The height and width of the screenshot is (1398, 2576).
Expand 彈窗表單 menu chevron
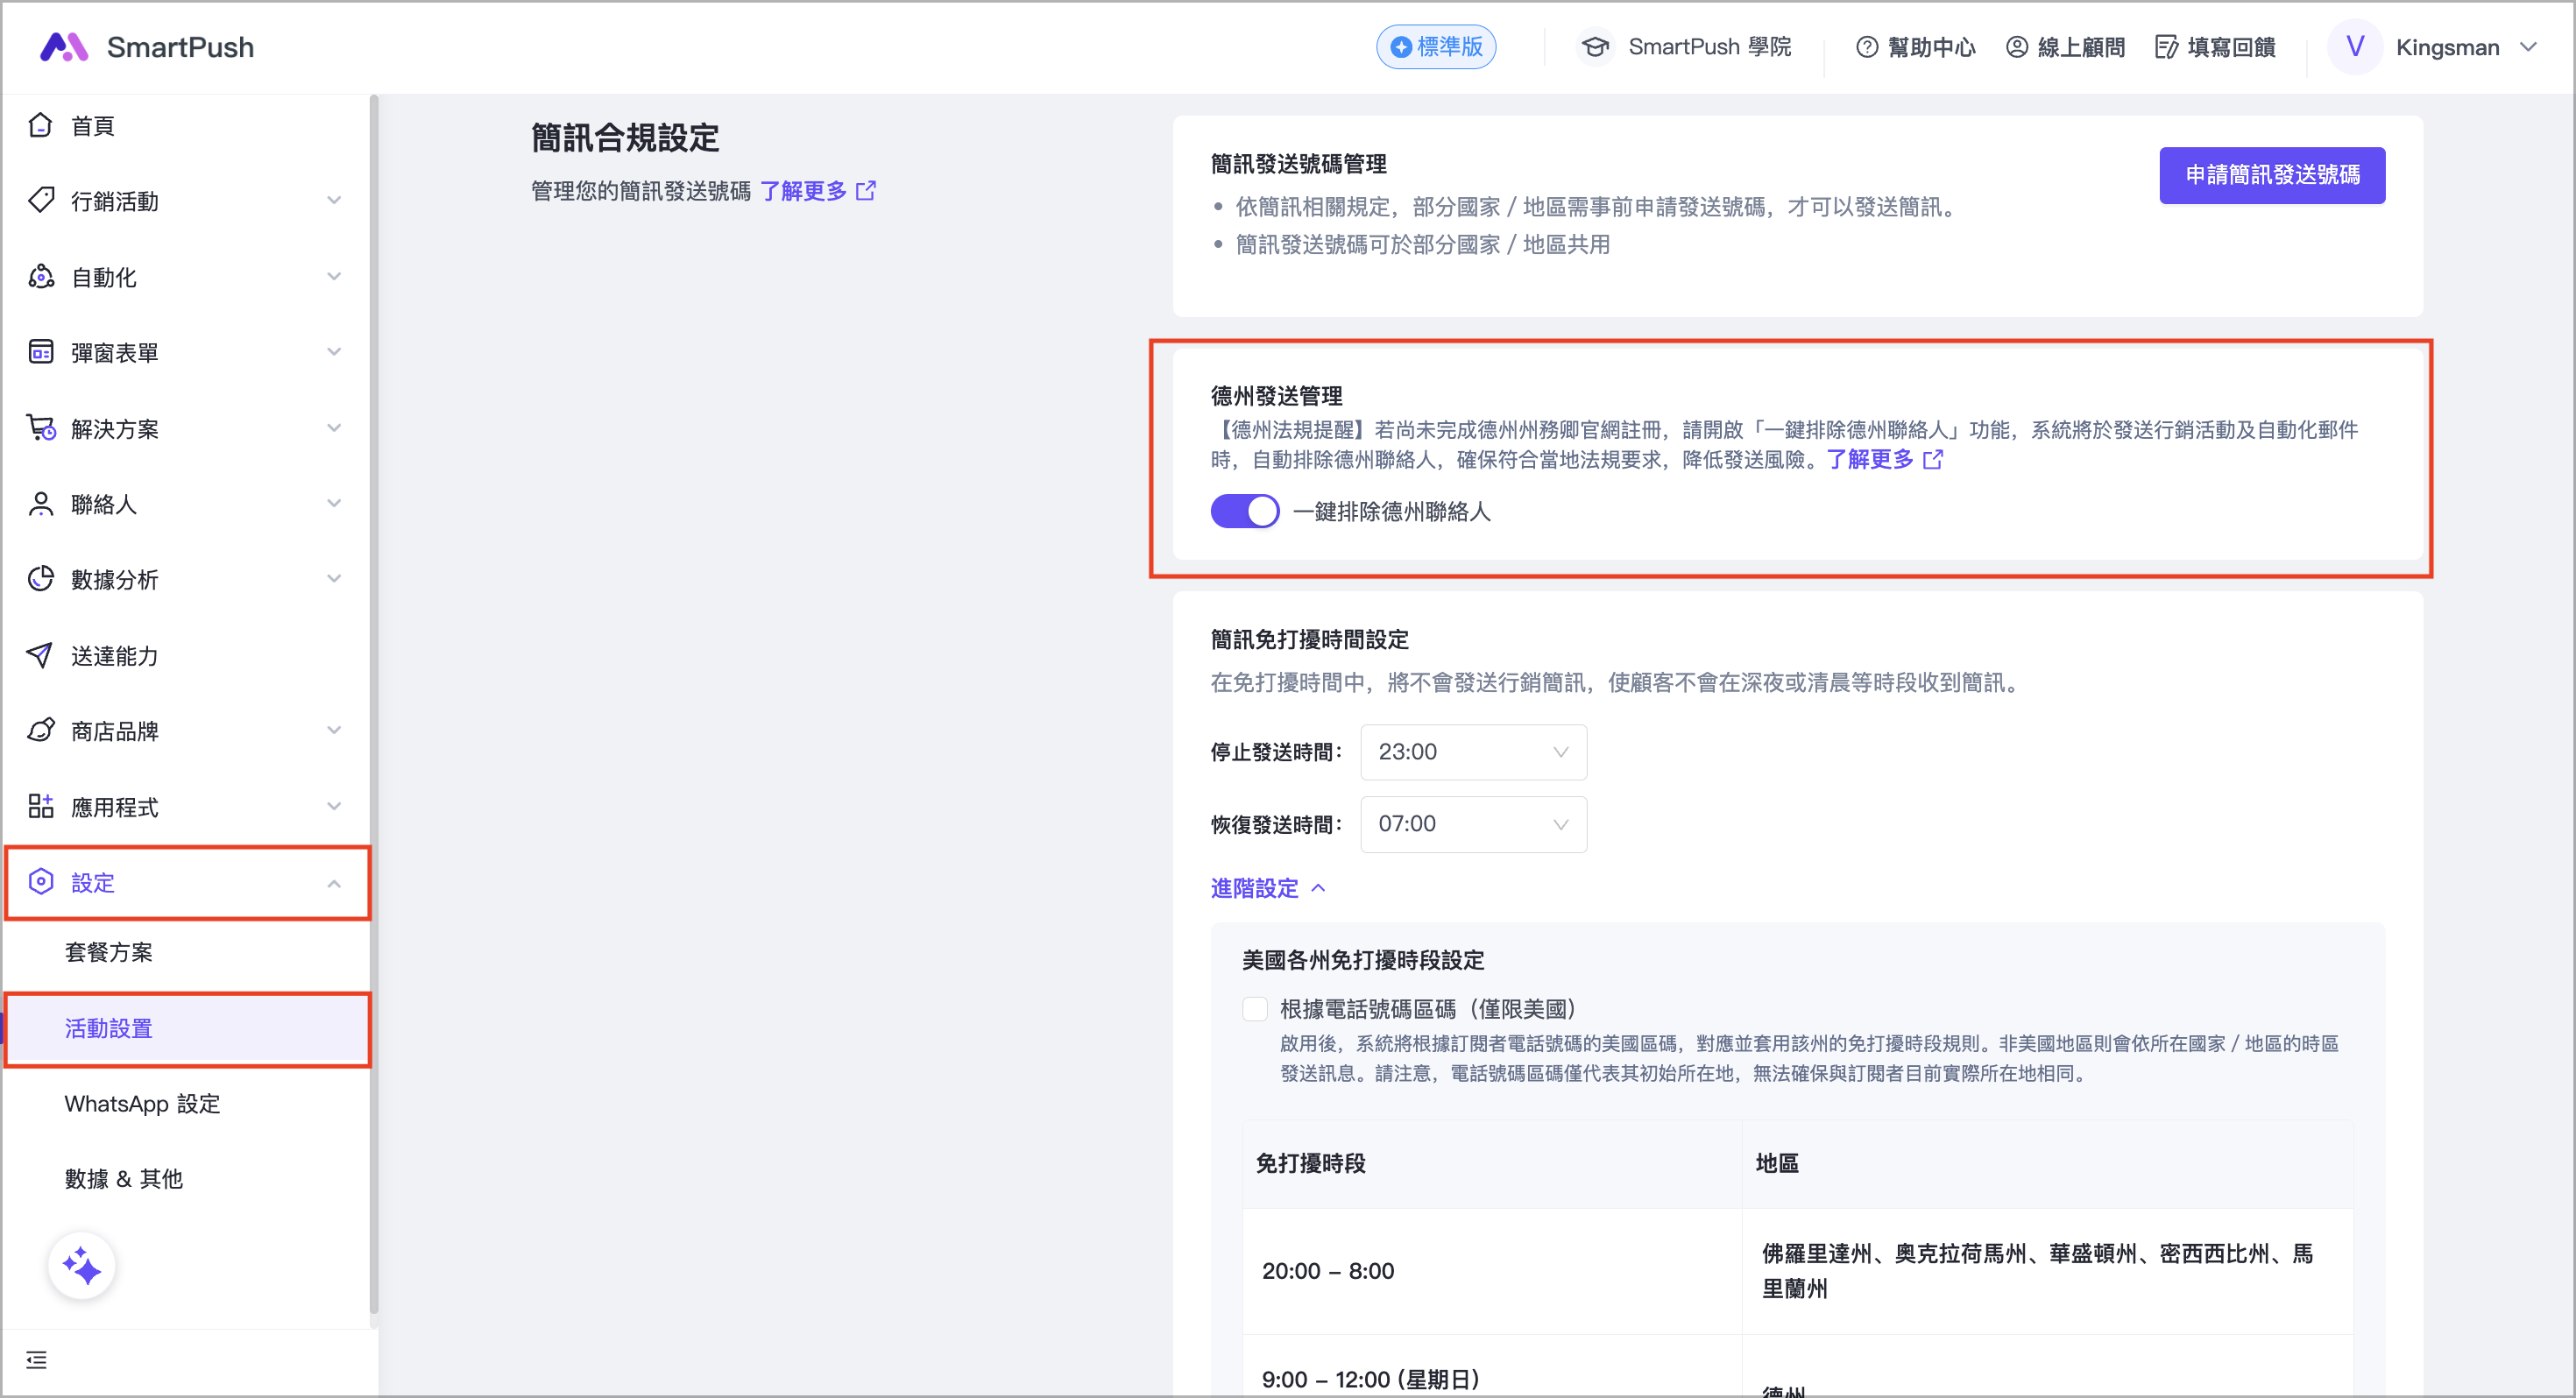[x=334, y=352]
